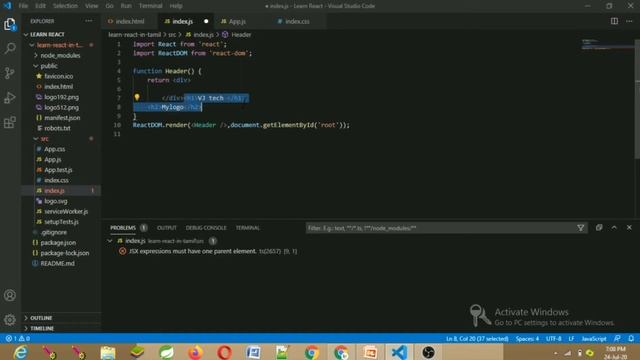Switch to OBS Studio in taskbar
The image size is (640, 360).
click(x=428, y=352)
